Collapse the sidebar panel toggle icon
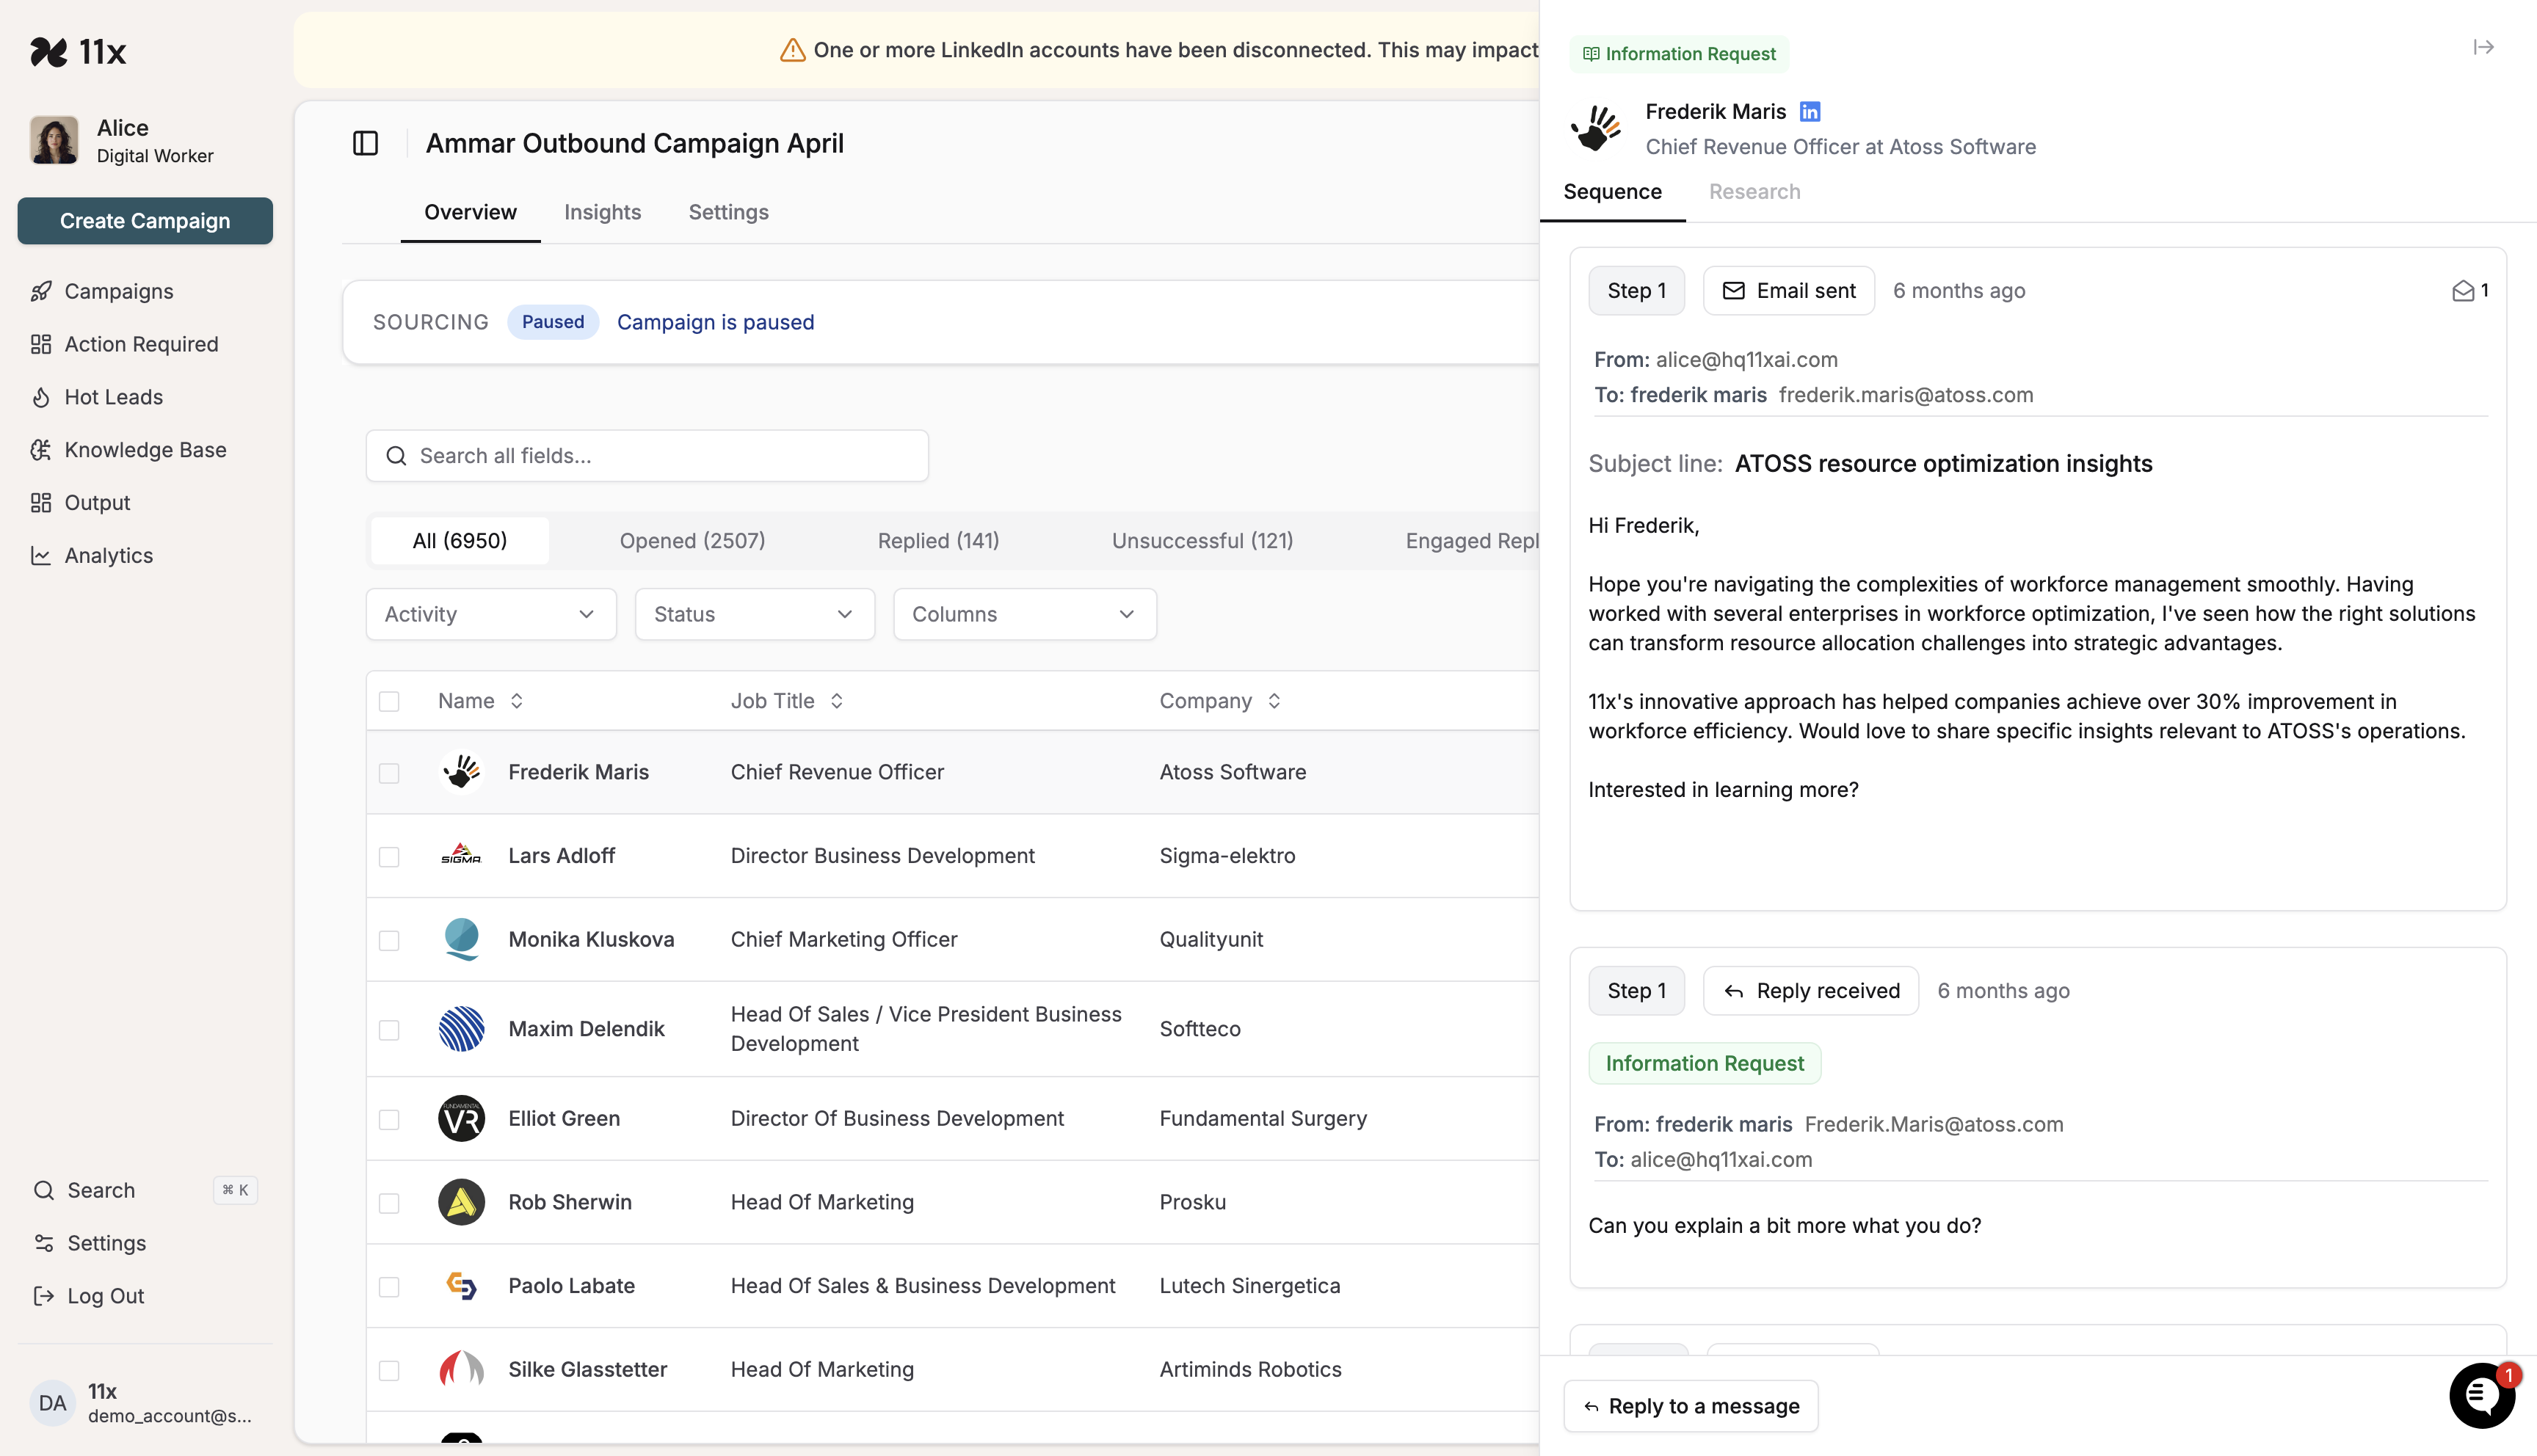The width and height of the screenshot is (2537, 1456). tap(365, 143)
